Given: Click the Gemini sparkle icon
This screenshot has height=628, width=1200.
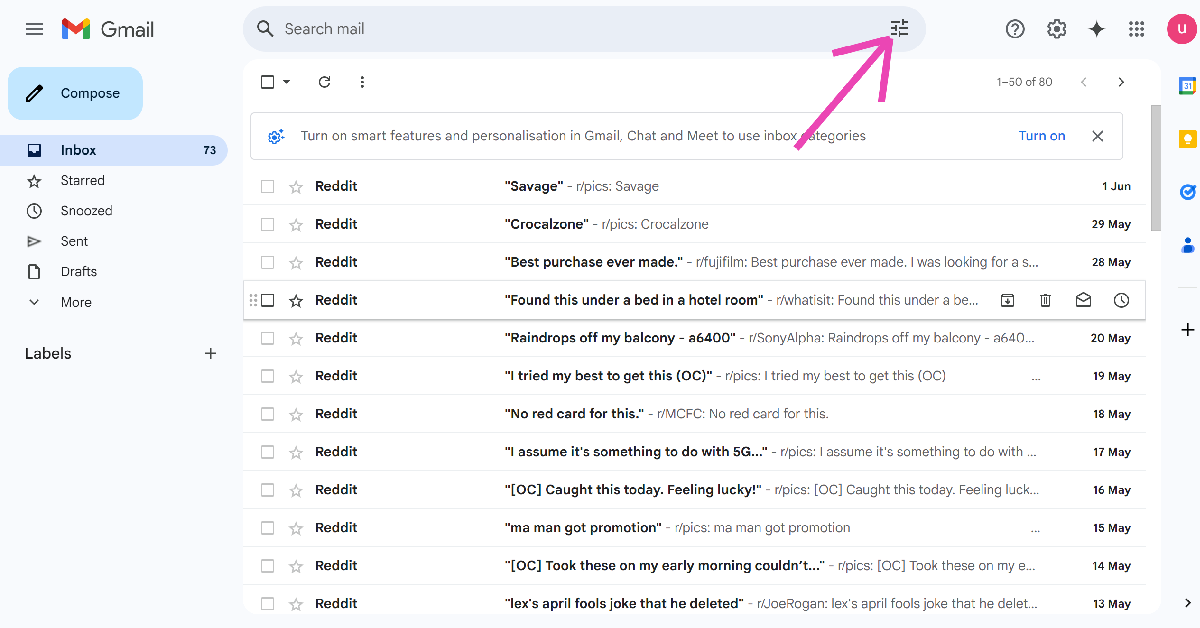Looking at the screenshot, I should [1096, 29].
